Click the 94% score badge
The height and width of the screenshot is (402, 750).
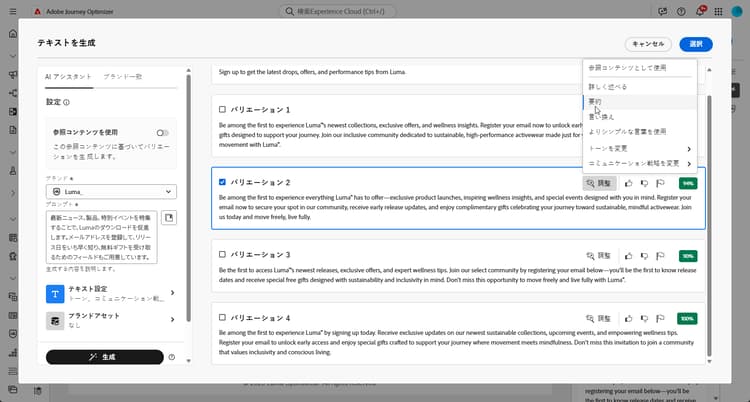688,183
